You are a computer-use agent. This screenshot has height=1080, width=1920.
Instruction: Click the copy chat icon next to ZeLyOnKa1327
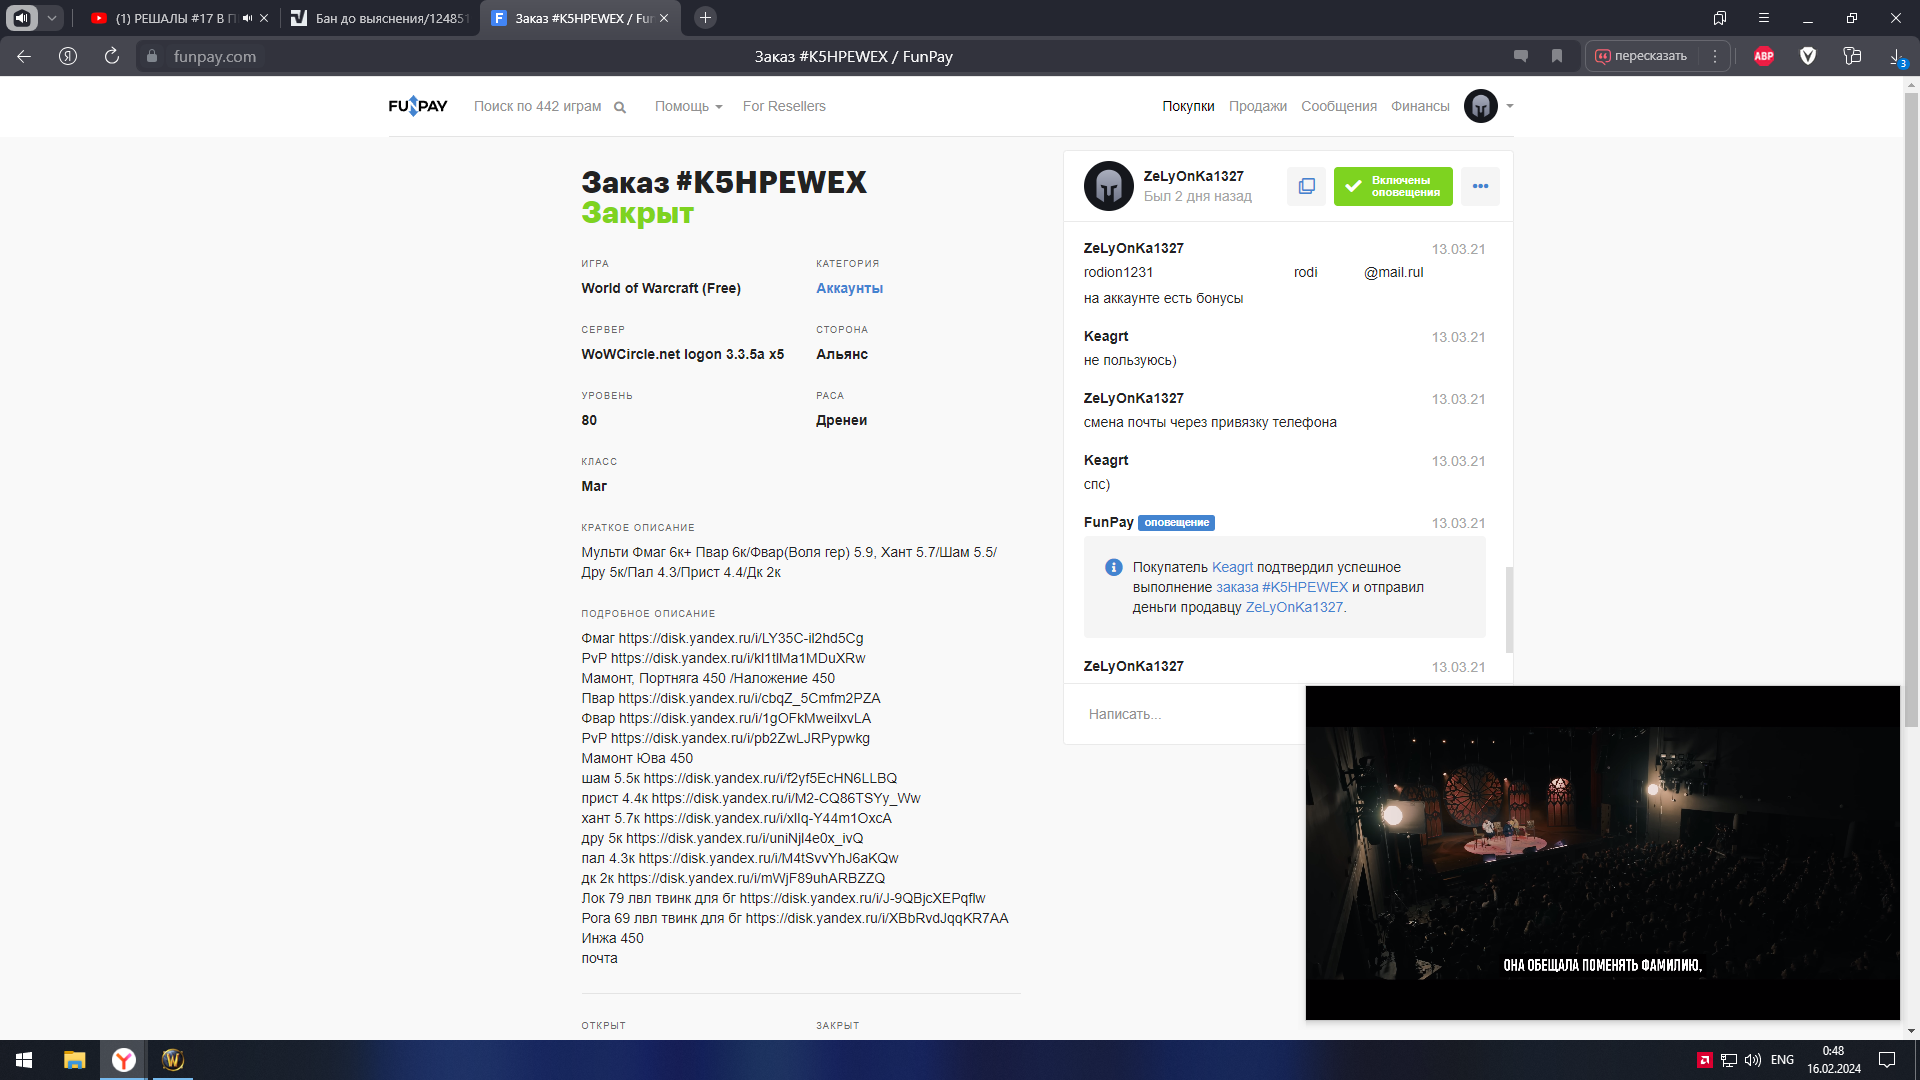(x=1306, y=186)
